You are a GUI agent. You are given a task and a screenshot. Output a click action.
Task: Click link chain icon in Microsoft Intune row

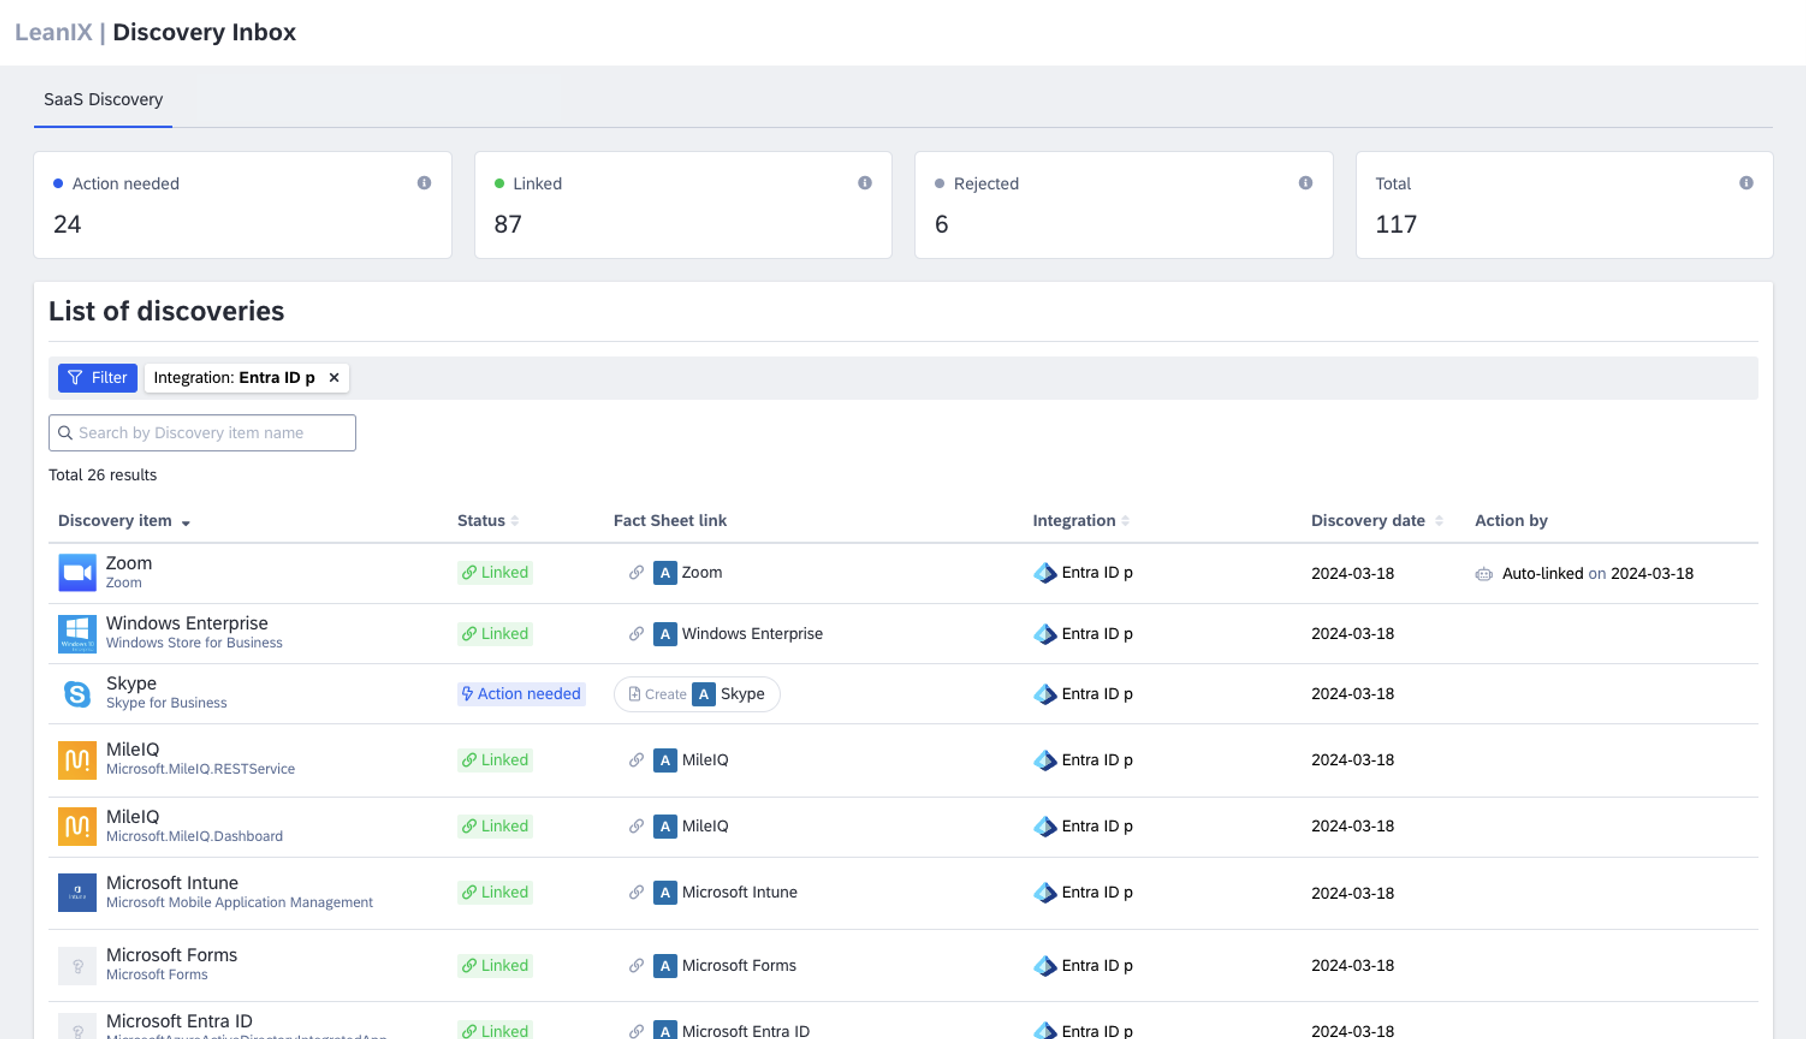pos(636,892)
